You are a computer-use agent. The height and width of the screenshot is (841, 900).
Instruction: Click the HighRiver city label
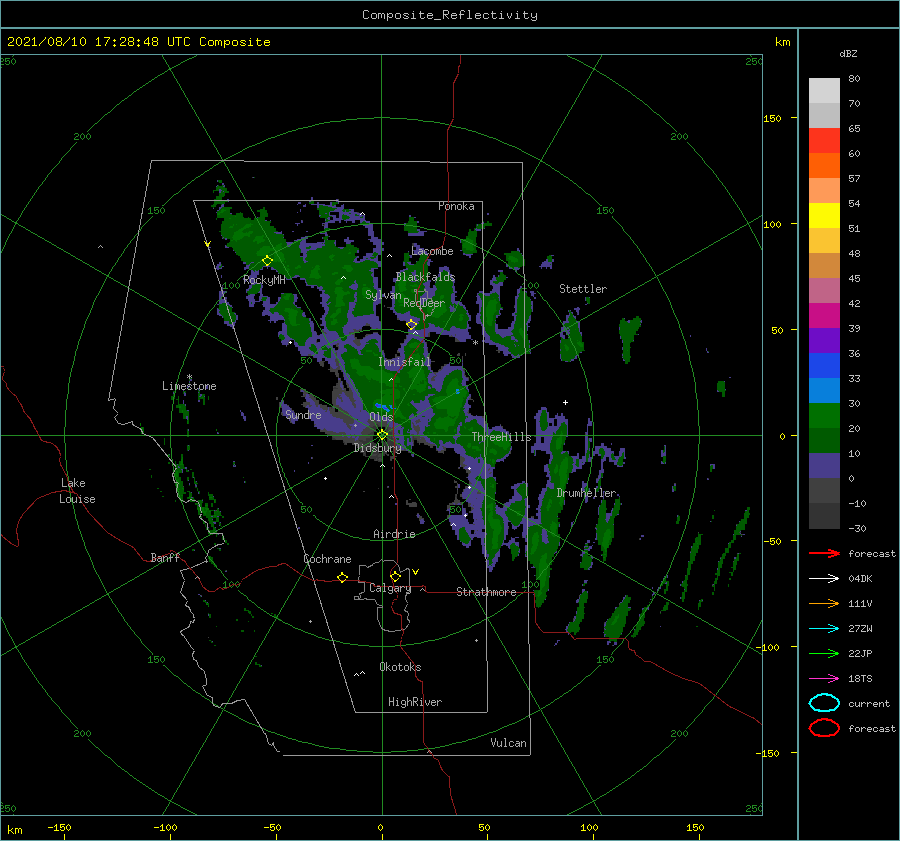tap(415, 702)
